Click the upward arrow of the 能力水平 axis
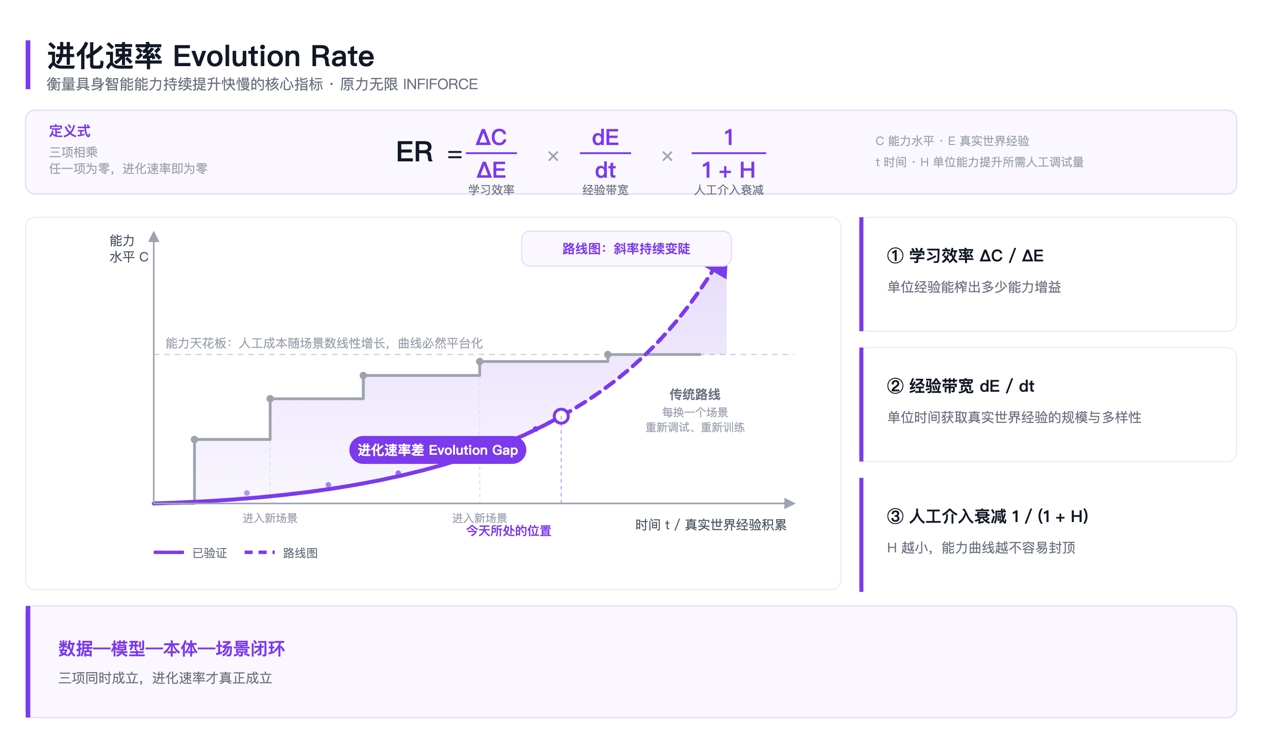Viewport: 1268px width, 745px height. point(154,238)
